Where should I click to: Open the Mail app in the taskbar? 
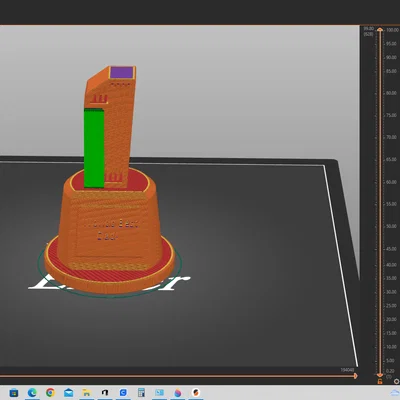pos(69,393)
